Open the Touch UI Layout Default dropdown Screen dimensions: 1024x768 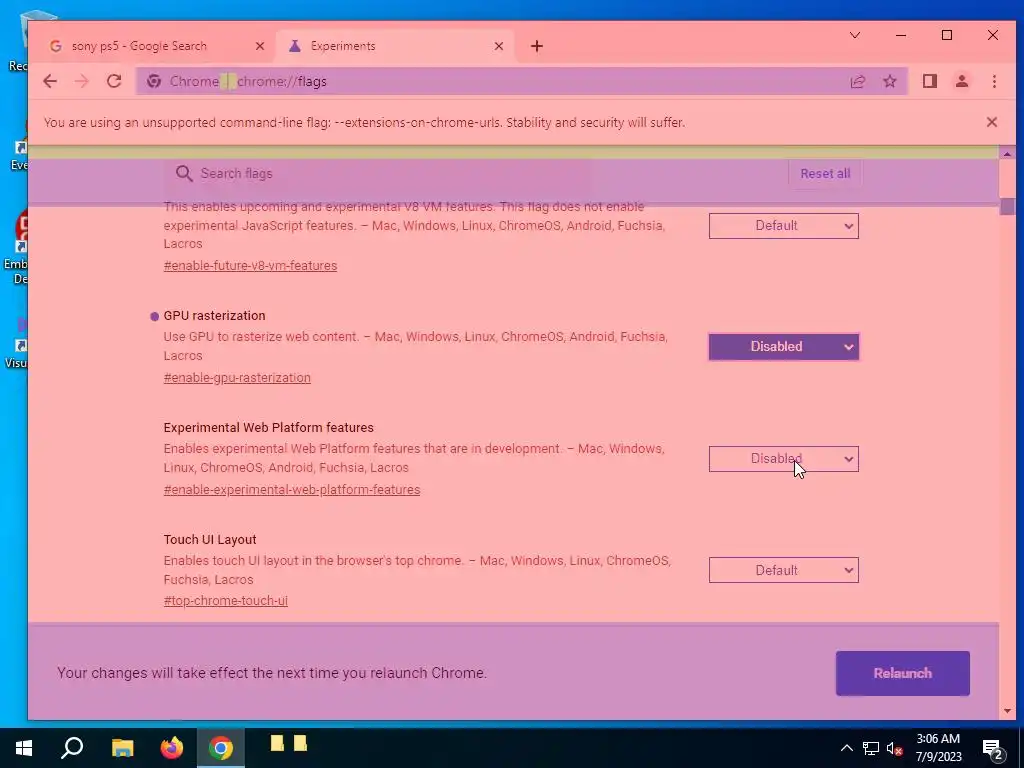pyautogui.click(x=784, y=570)
